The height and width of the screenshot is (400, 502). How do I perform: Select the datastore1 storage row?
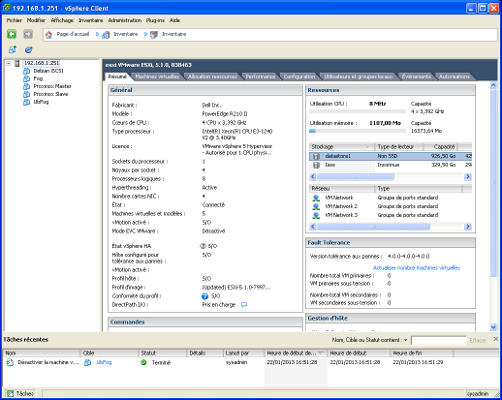390,156
